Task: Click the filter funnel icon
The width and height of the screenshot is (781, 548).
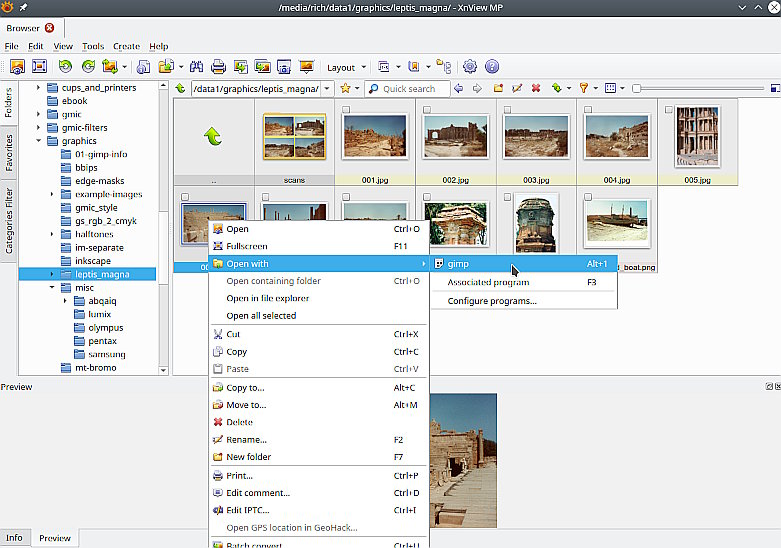Action: pyautogui.click(x=584, y=89)
